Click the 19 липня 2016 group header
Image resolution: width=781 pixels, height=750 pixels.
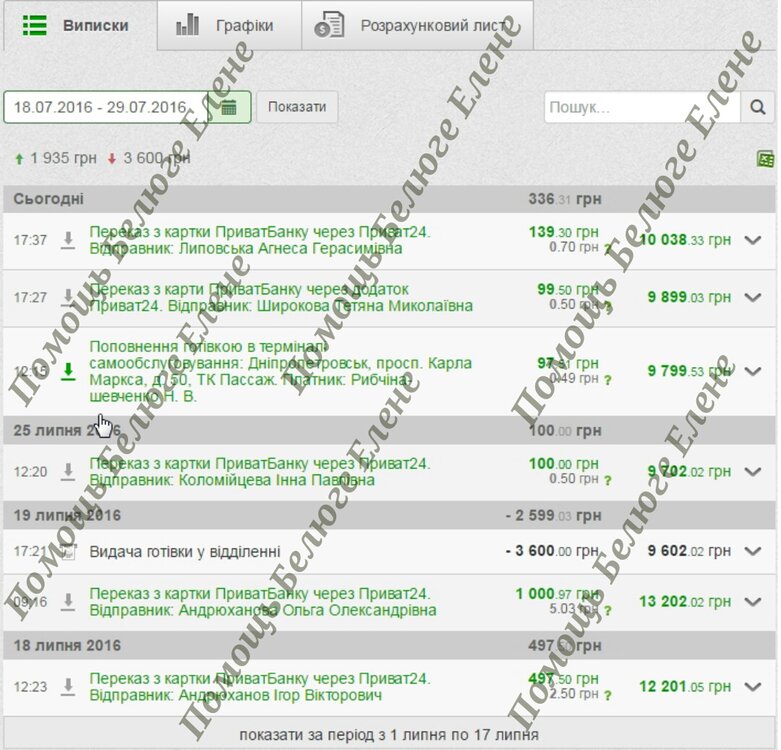(x=389, y=515)
